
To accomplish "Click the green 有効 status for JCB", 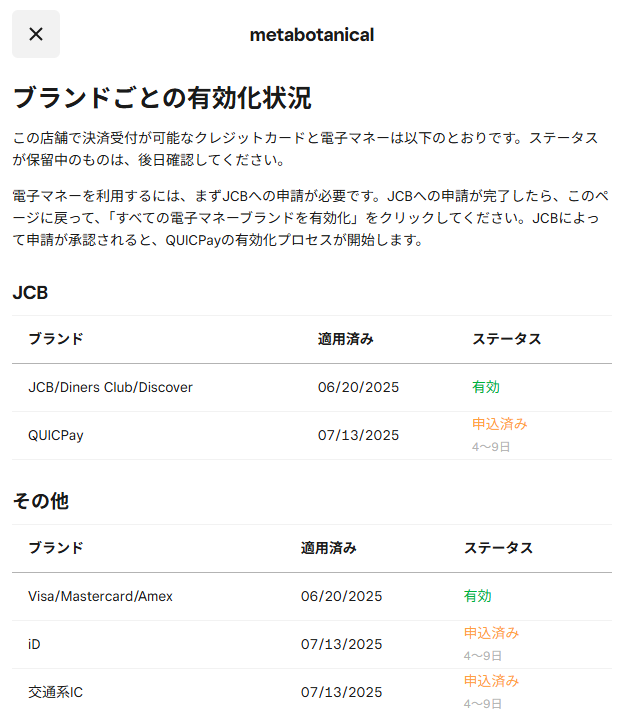I will [x=486, y=387].
